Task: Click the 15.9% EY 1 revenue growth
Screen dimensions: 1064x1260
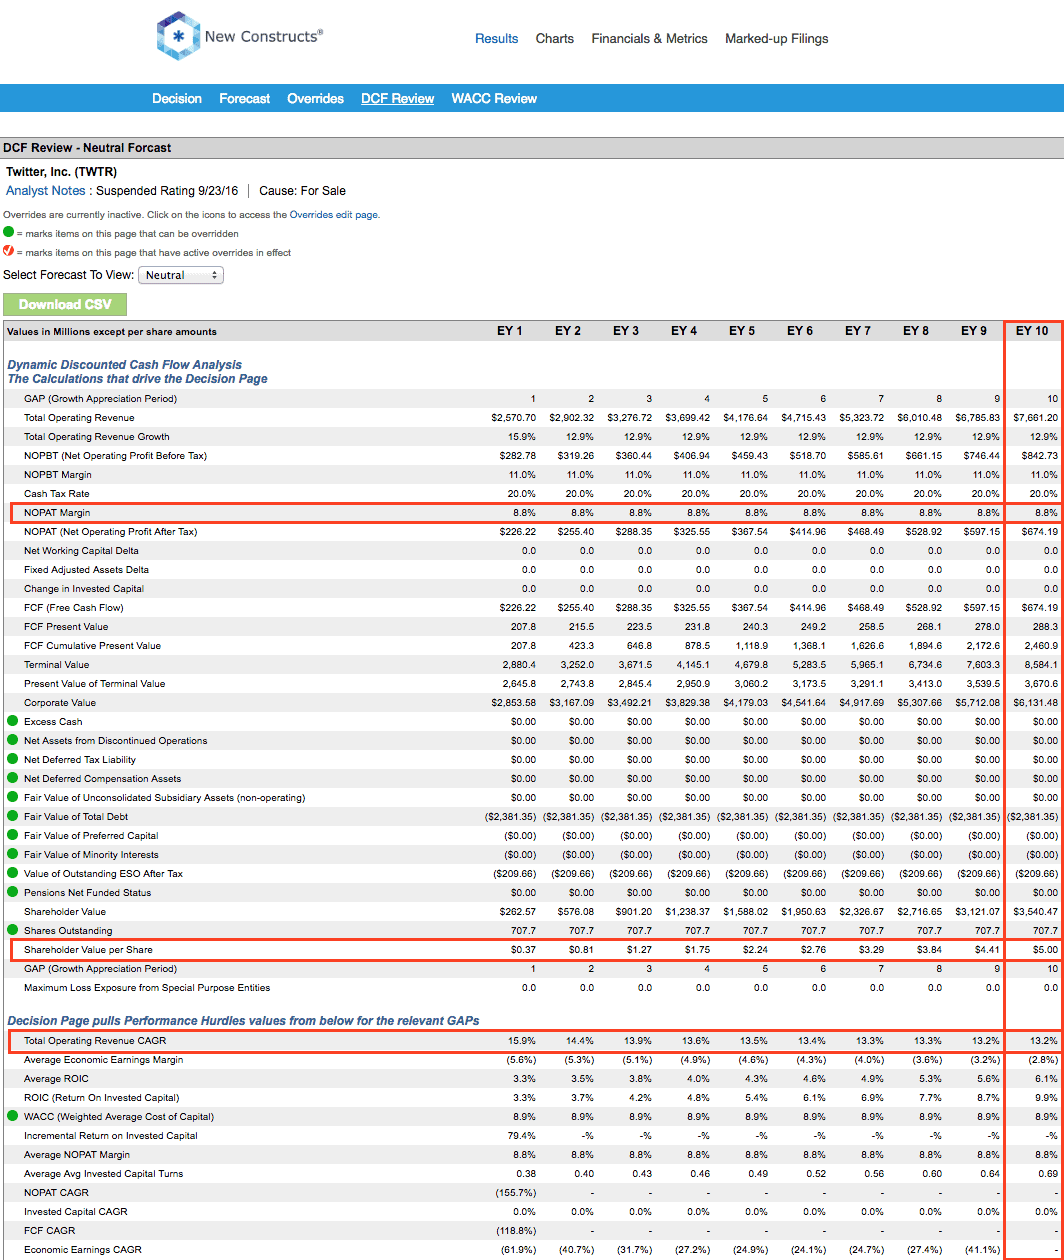Action: 521,436
